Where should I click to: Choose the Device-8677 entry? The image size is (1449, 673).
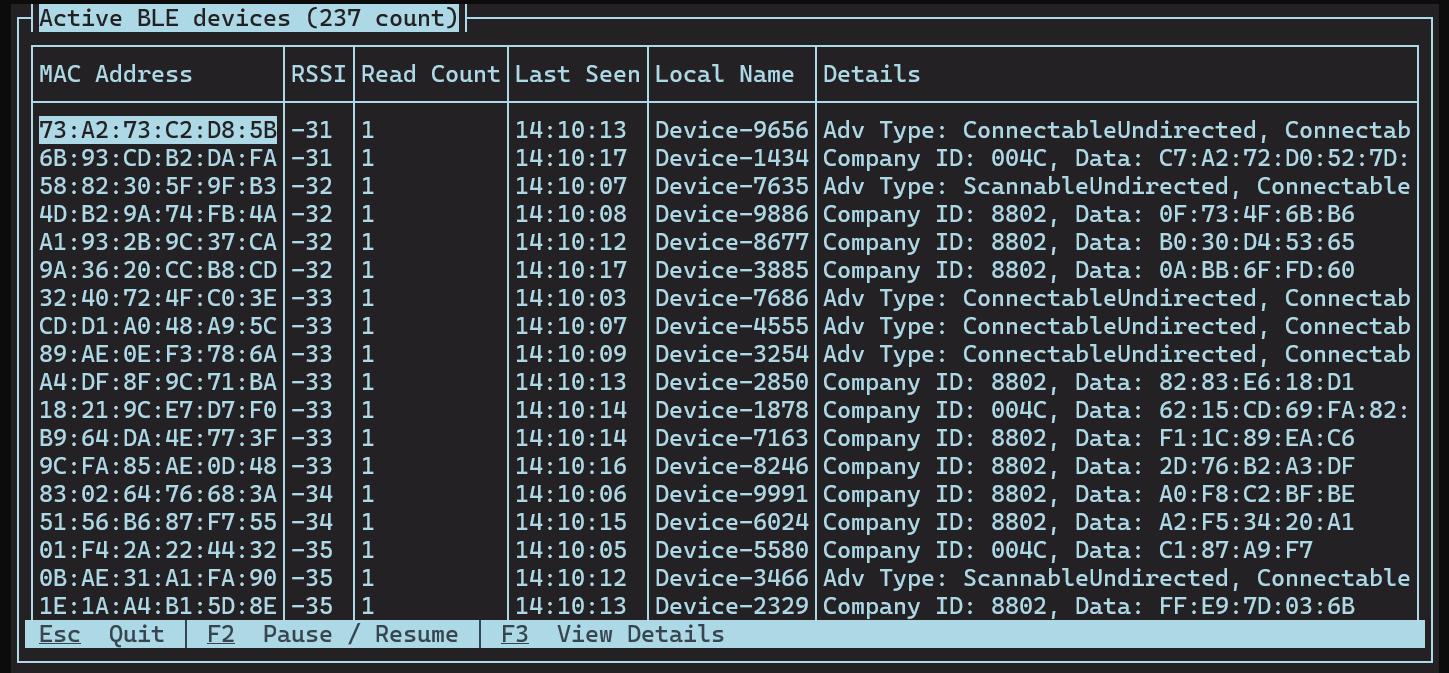pos(731,242)
